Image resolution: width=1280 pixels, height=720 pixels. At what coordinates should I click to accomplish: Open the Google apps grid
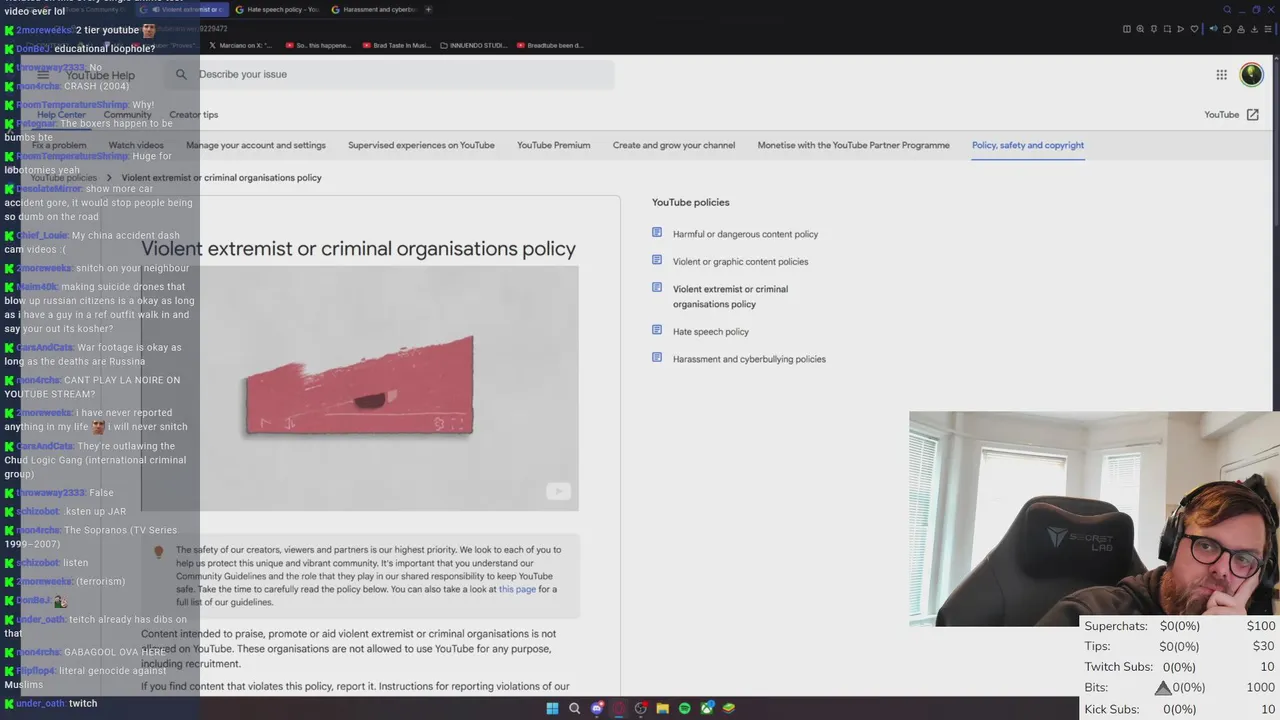1221,74
